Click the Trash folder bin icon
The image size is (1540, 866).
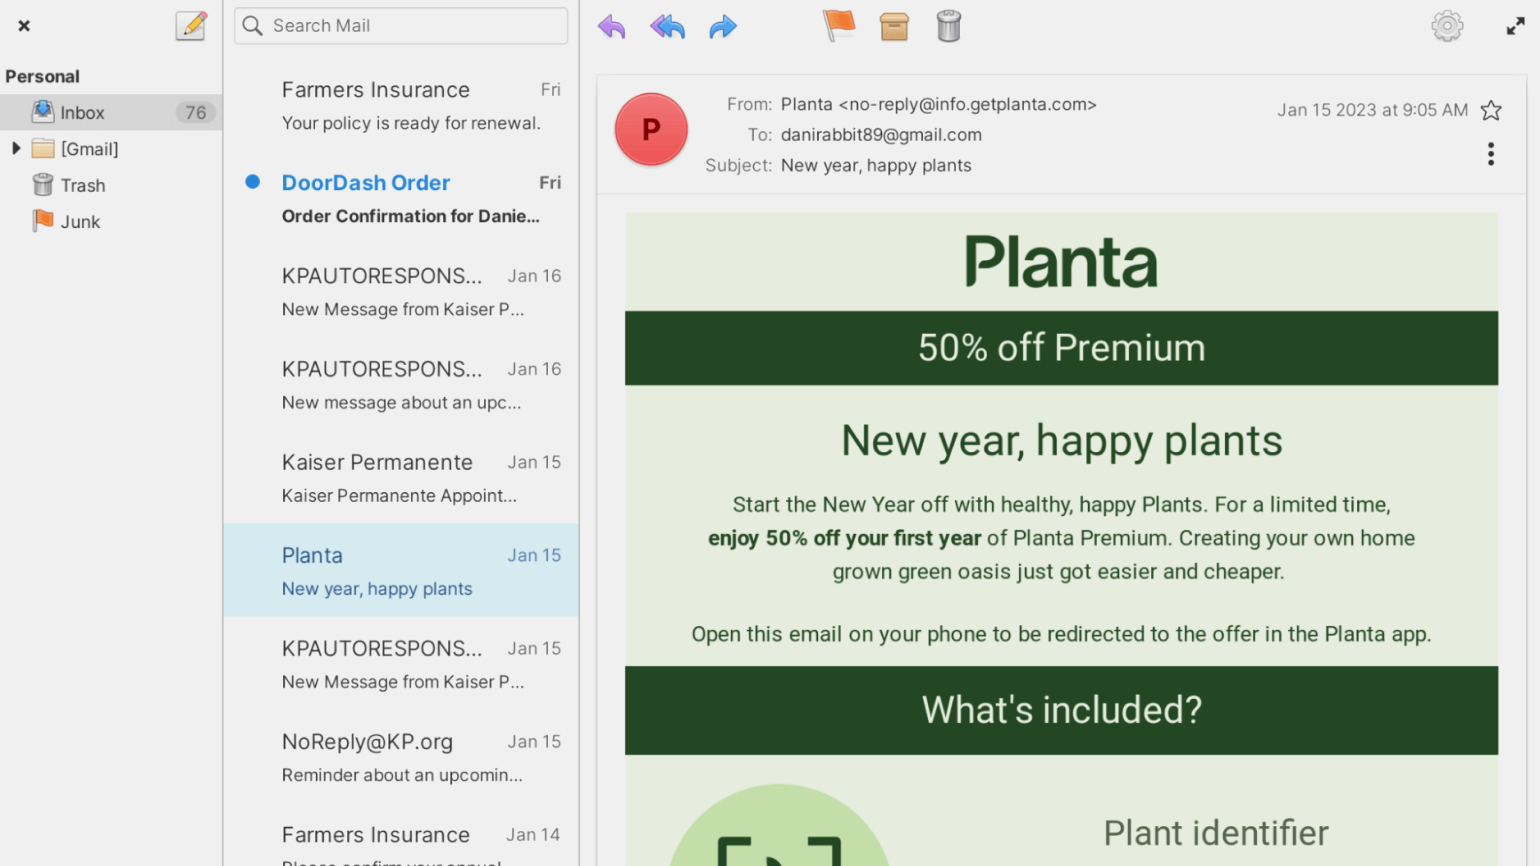click(x=43, y=185)
